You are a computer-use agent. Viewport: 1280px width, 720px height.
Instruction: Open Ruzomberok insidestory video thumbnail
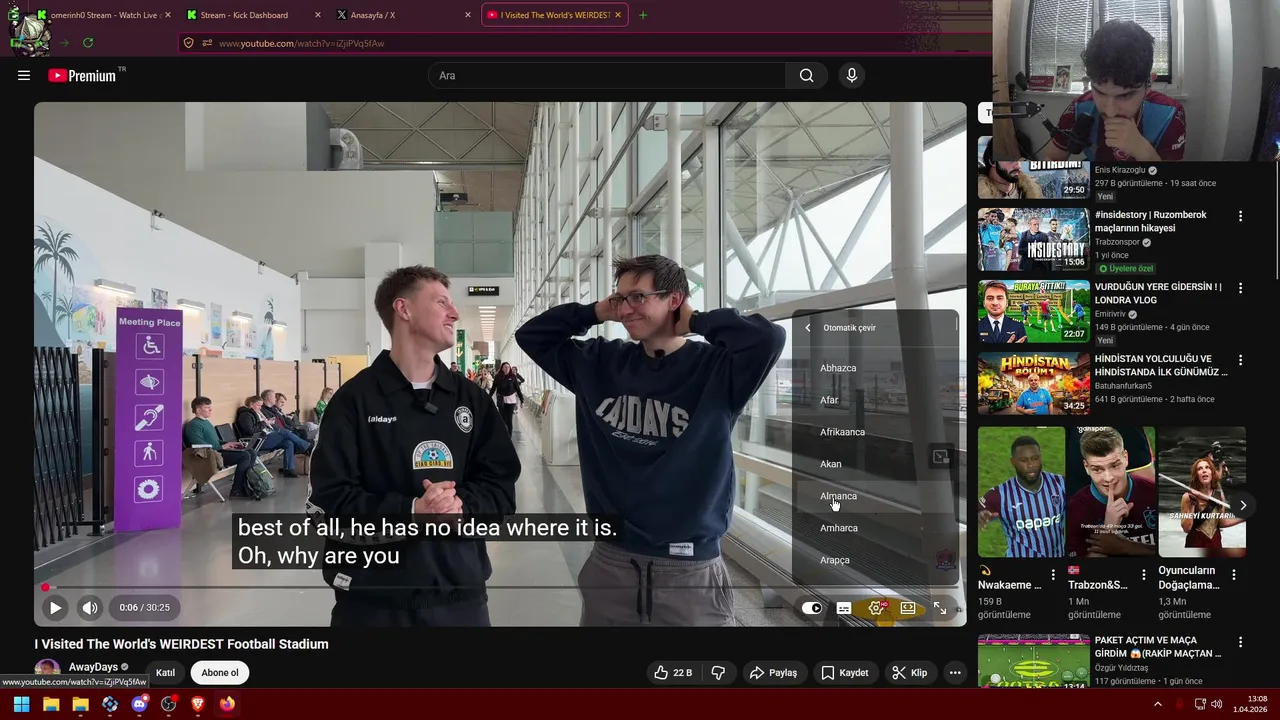(1033, 239)
